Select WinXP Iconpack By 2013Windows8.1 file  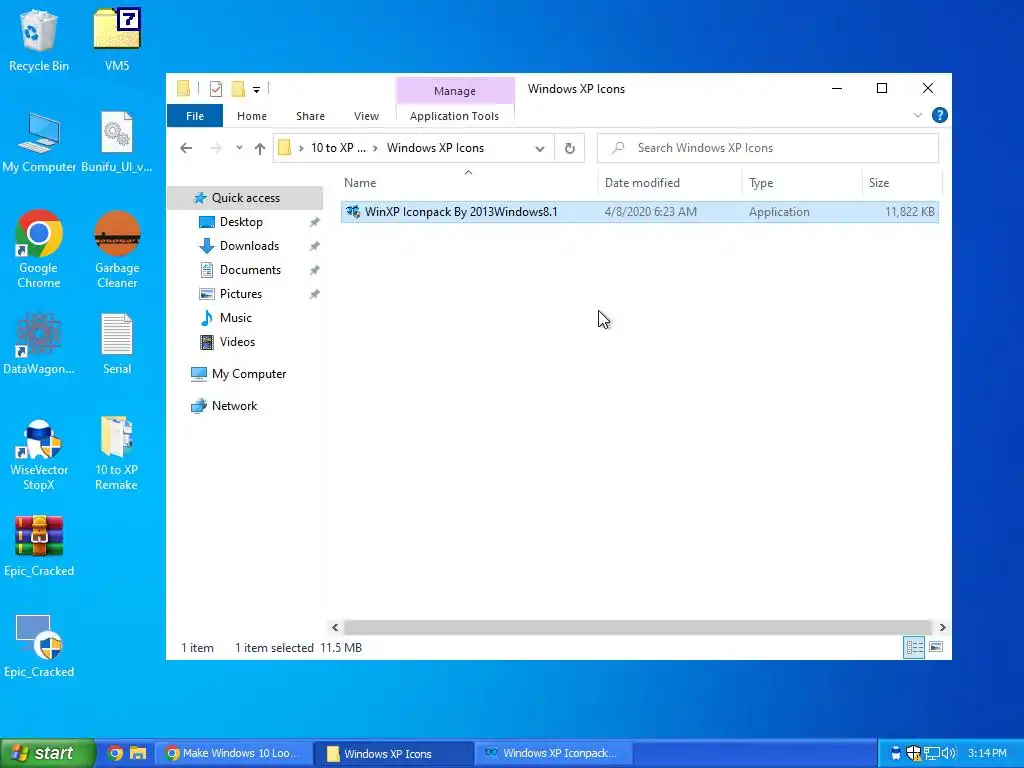coord(639,212)
